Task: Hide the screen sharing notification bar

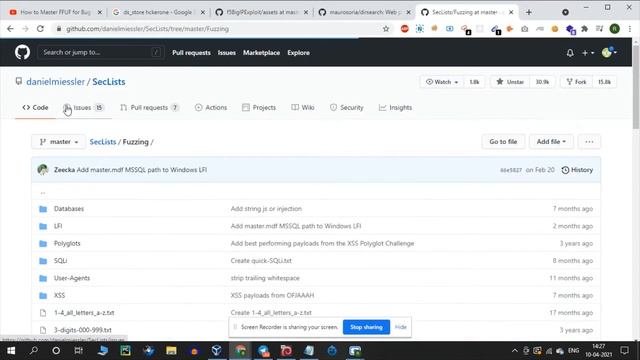Action: click(400, 327)
